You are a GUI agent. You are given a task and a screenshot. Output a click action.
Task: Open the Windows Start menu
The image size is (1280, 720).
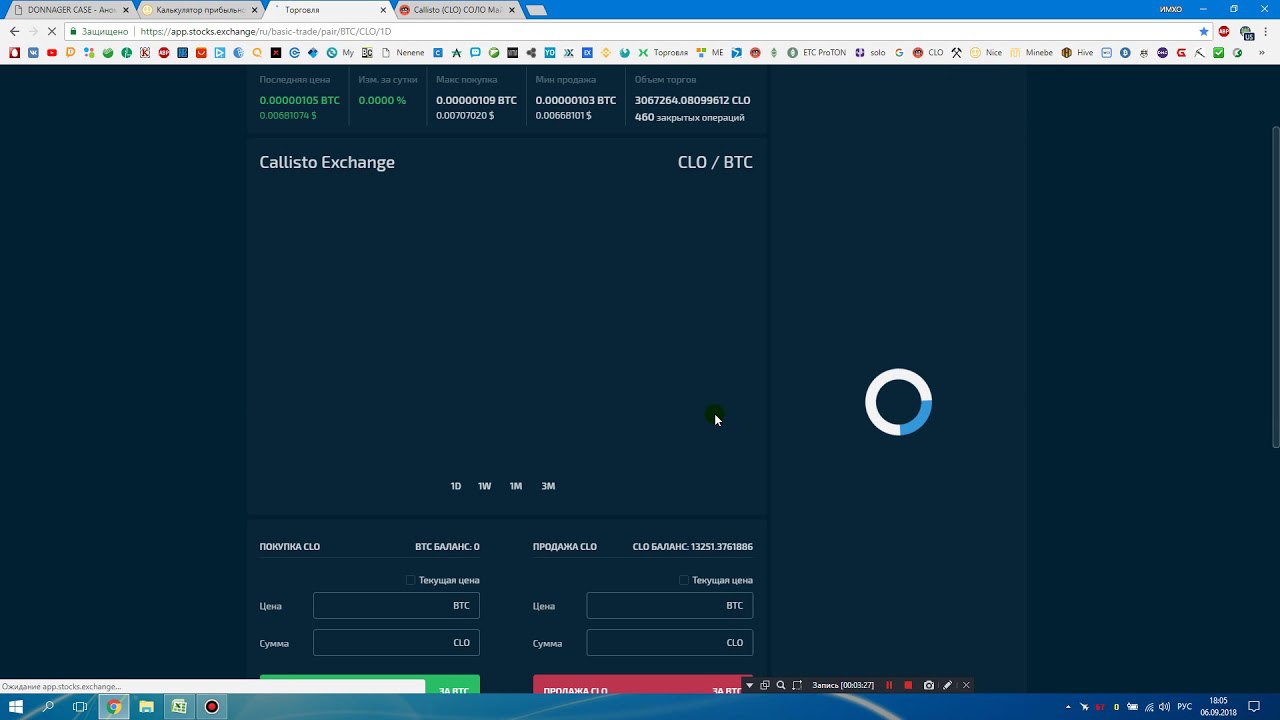(16, 706)
